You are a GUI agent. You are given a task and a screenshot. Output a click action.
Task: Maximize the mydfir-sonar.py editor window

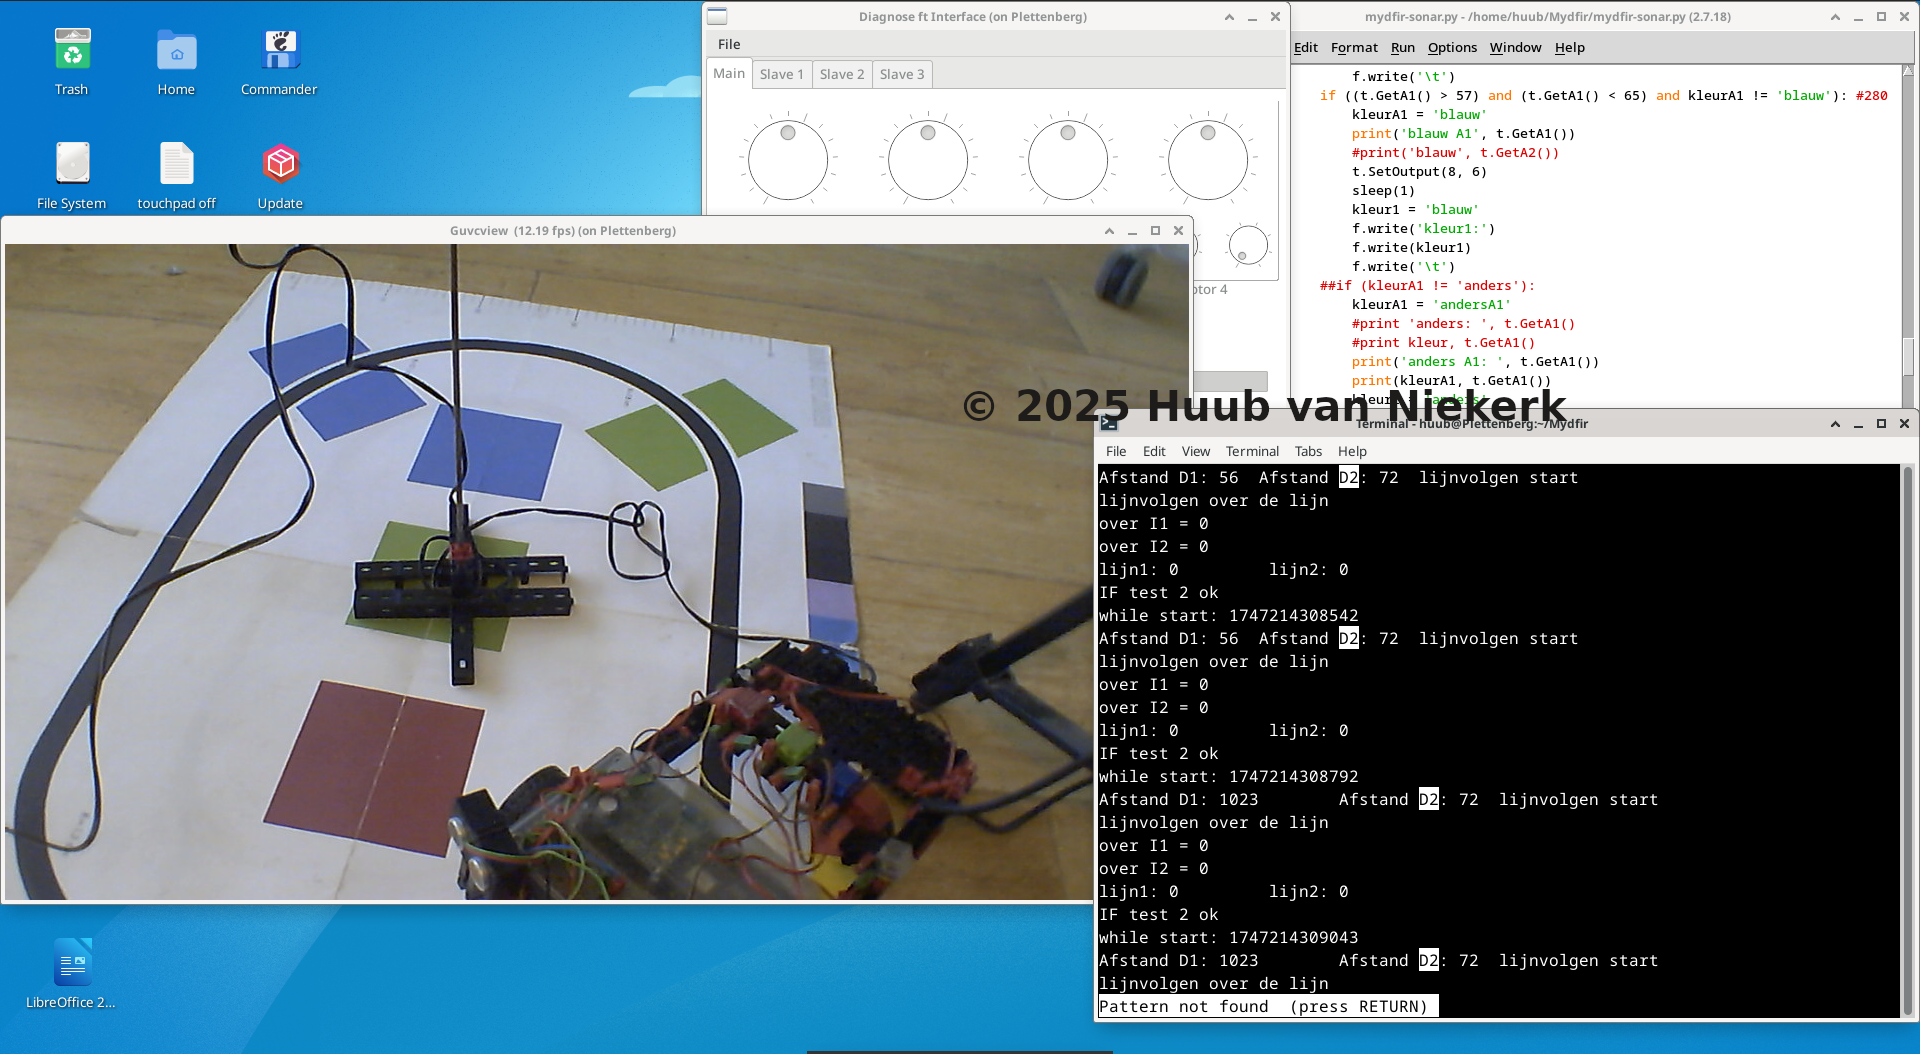point(1881,17)
